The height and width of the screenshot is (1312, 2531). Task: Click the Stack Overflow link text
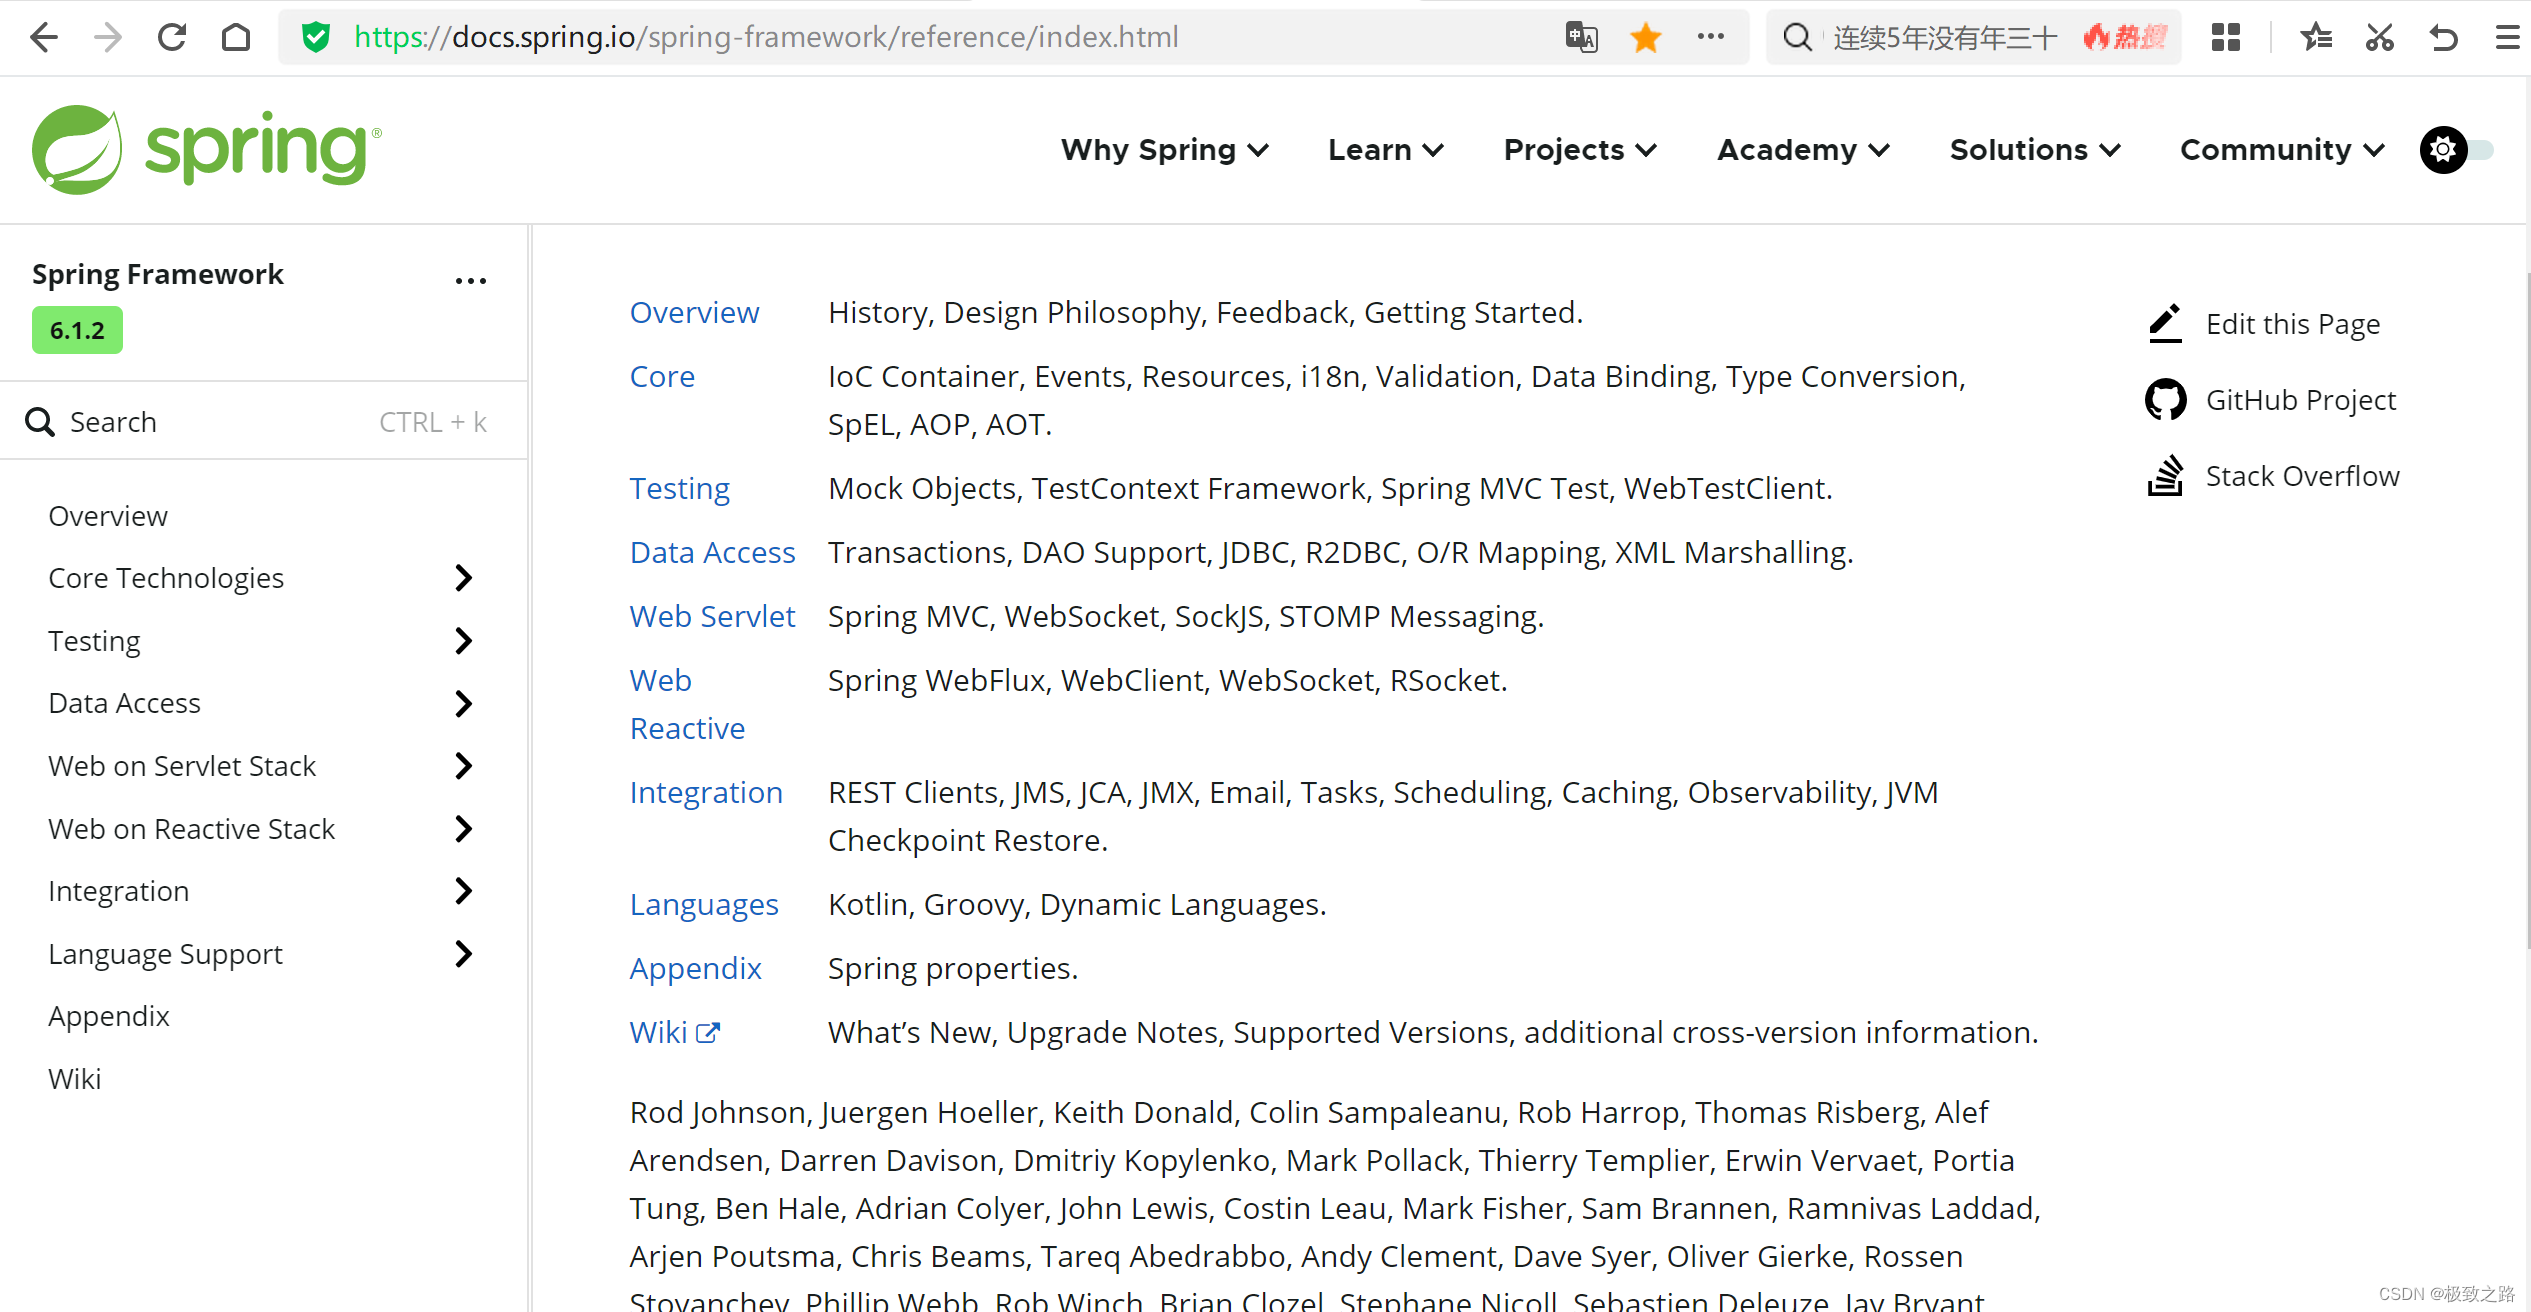(x=2303, y=476)
